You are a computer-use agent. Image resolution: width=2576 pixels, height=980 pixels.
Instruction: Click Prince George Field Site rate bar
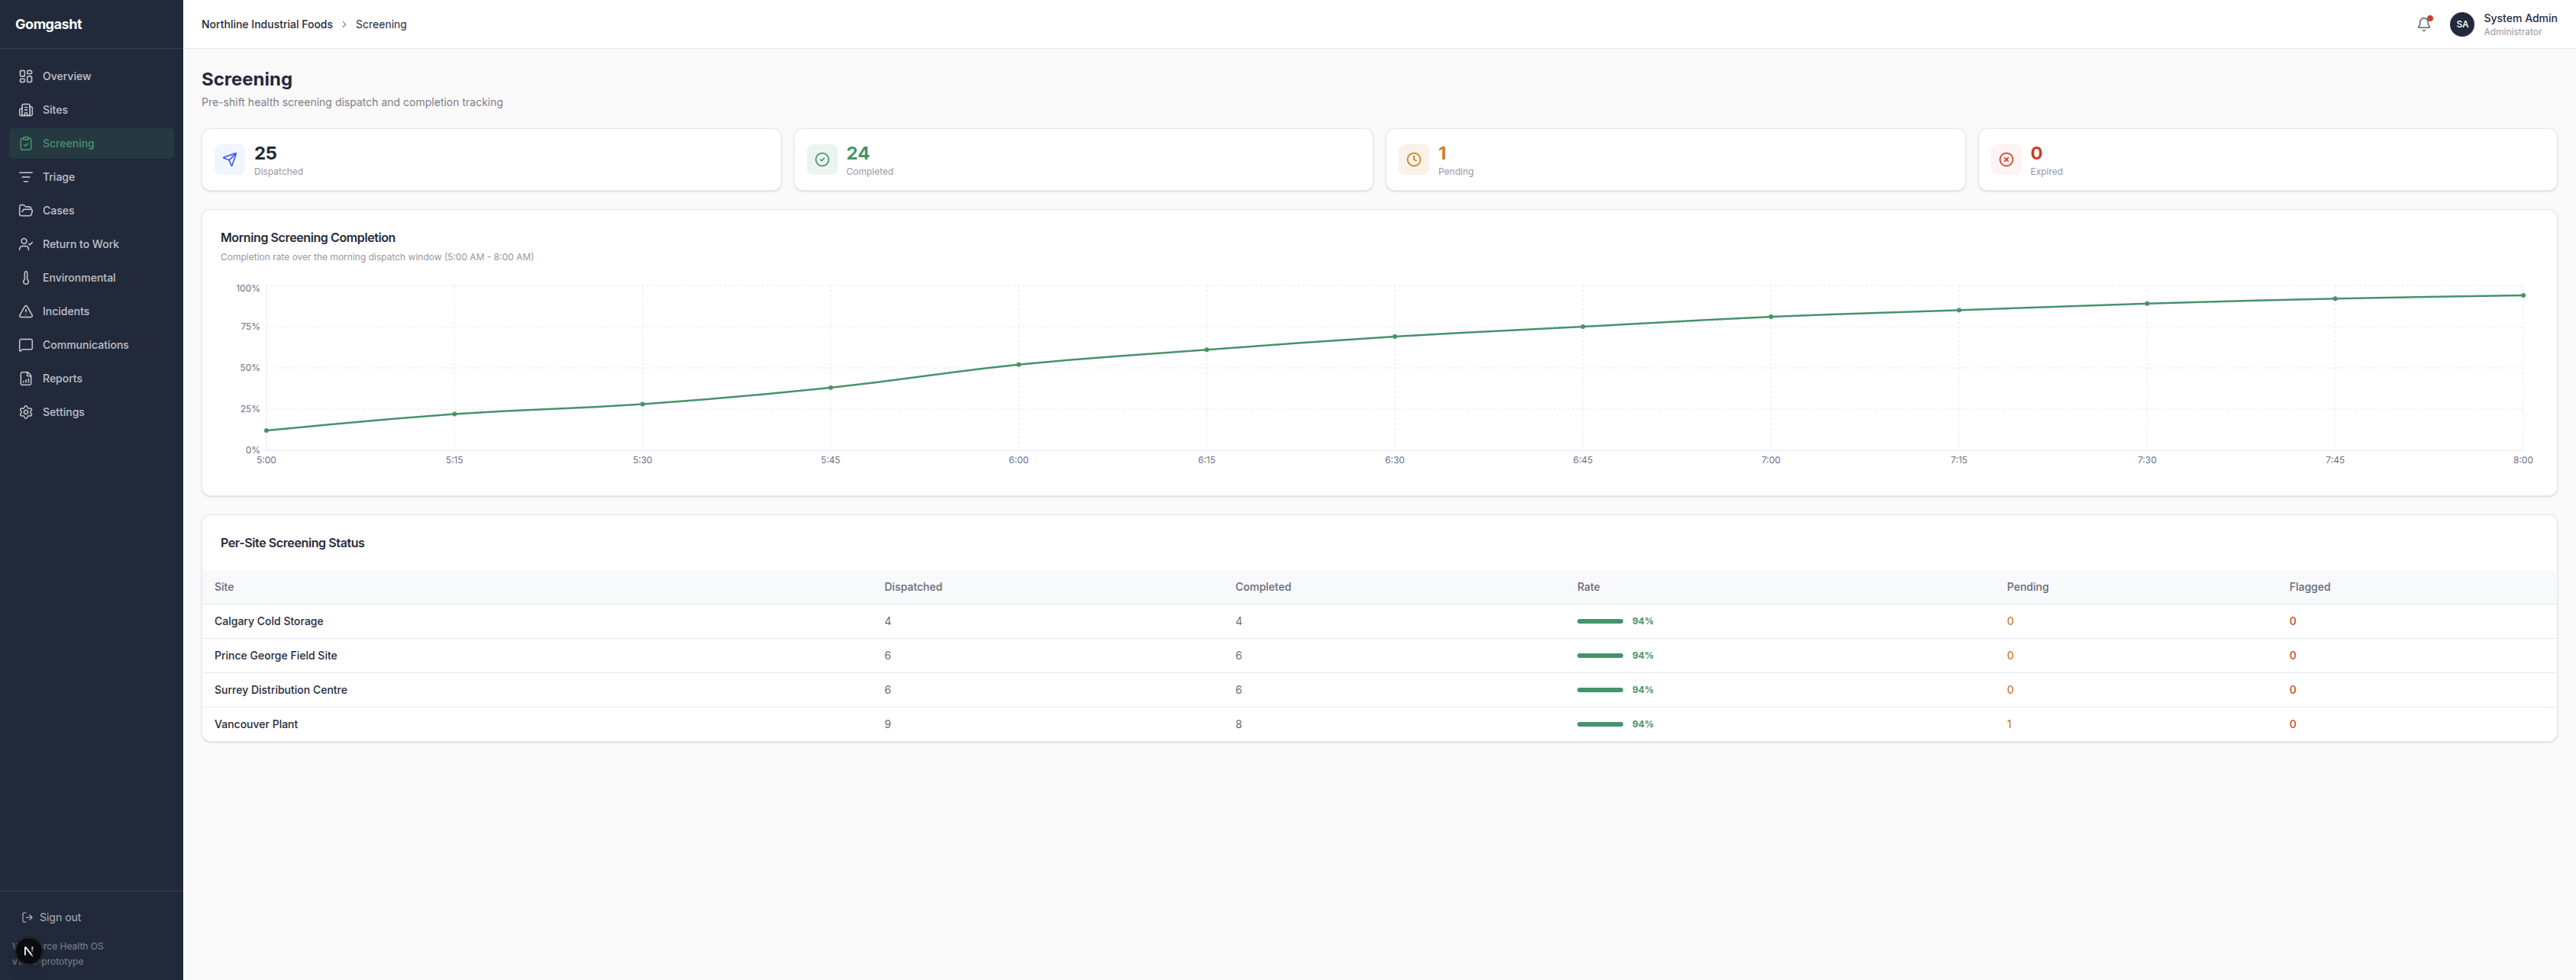coord(1600,655)
